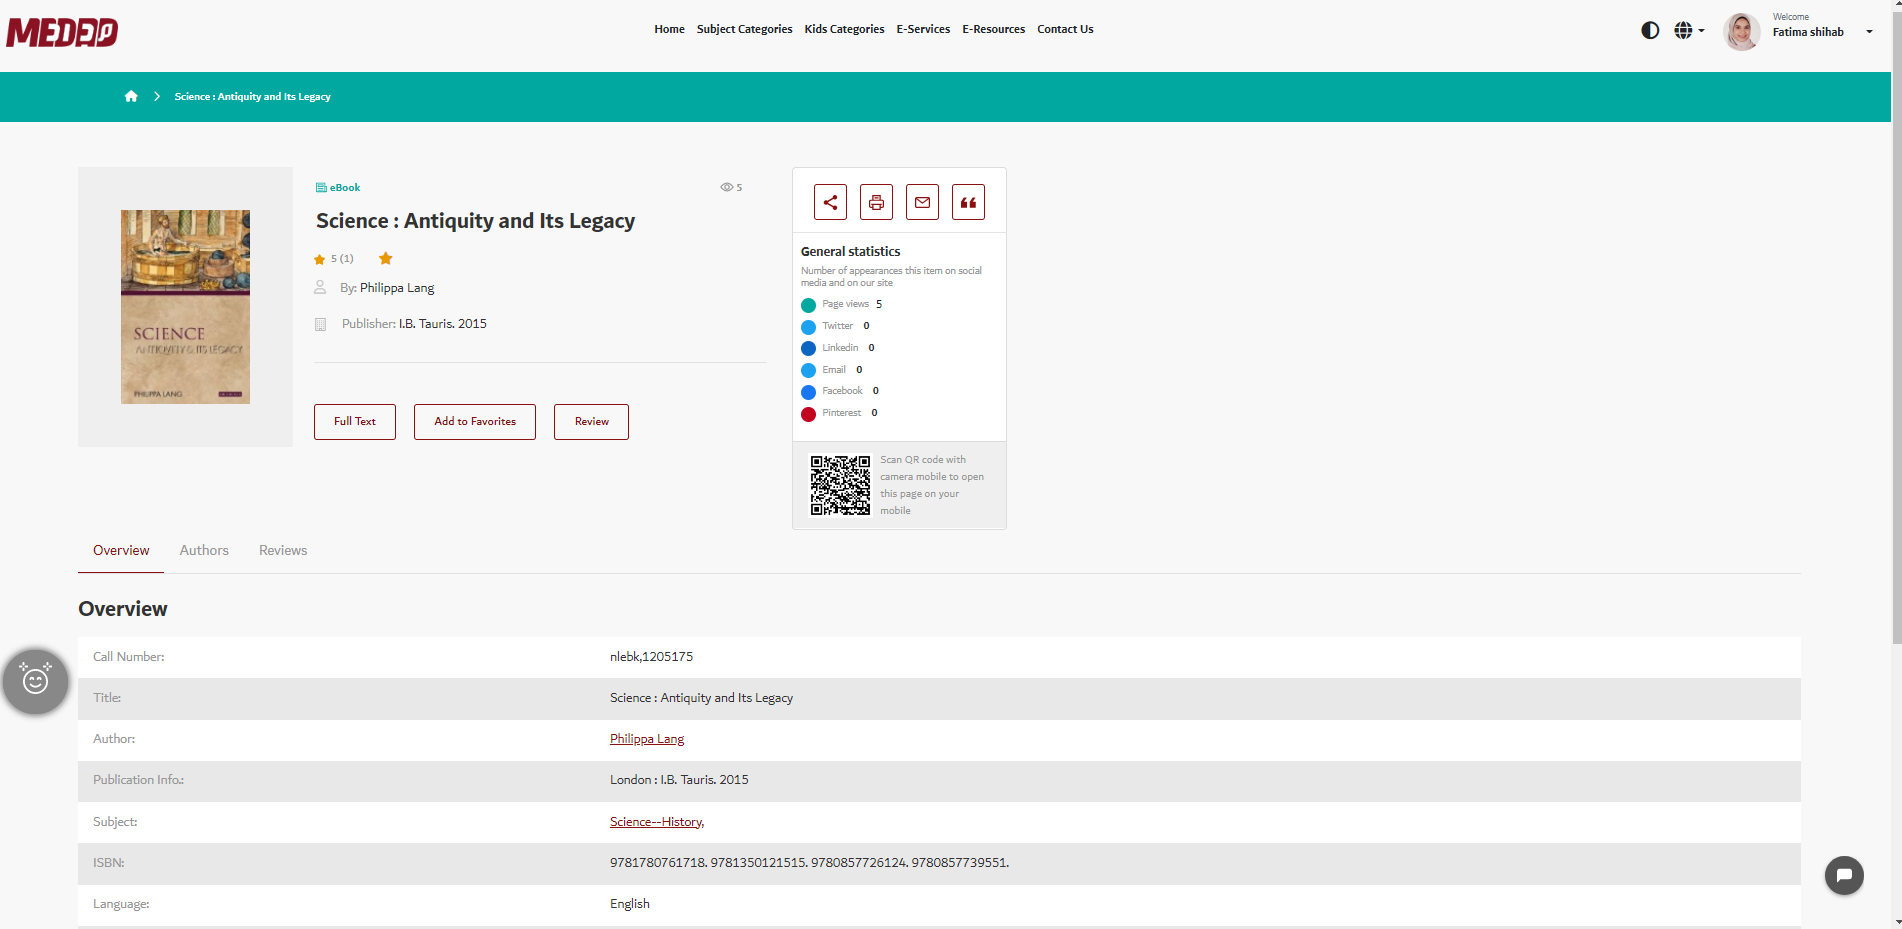
Task: Click the book cover thumbnail
Action: [185, 306]
